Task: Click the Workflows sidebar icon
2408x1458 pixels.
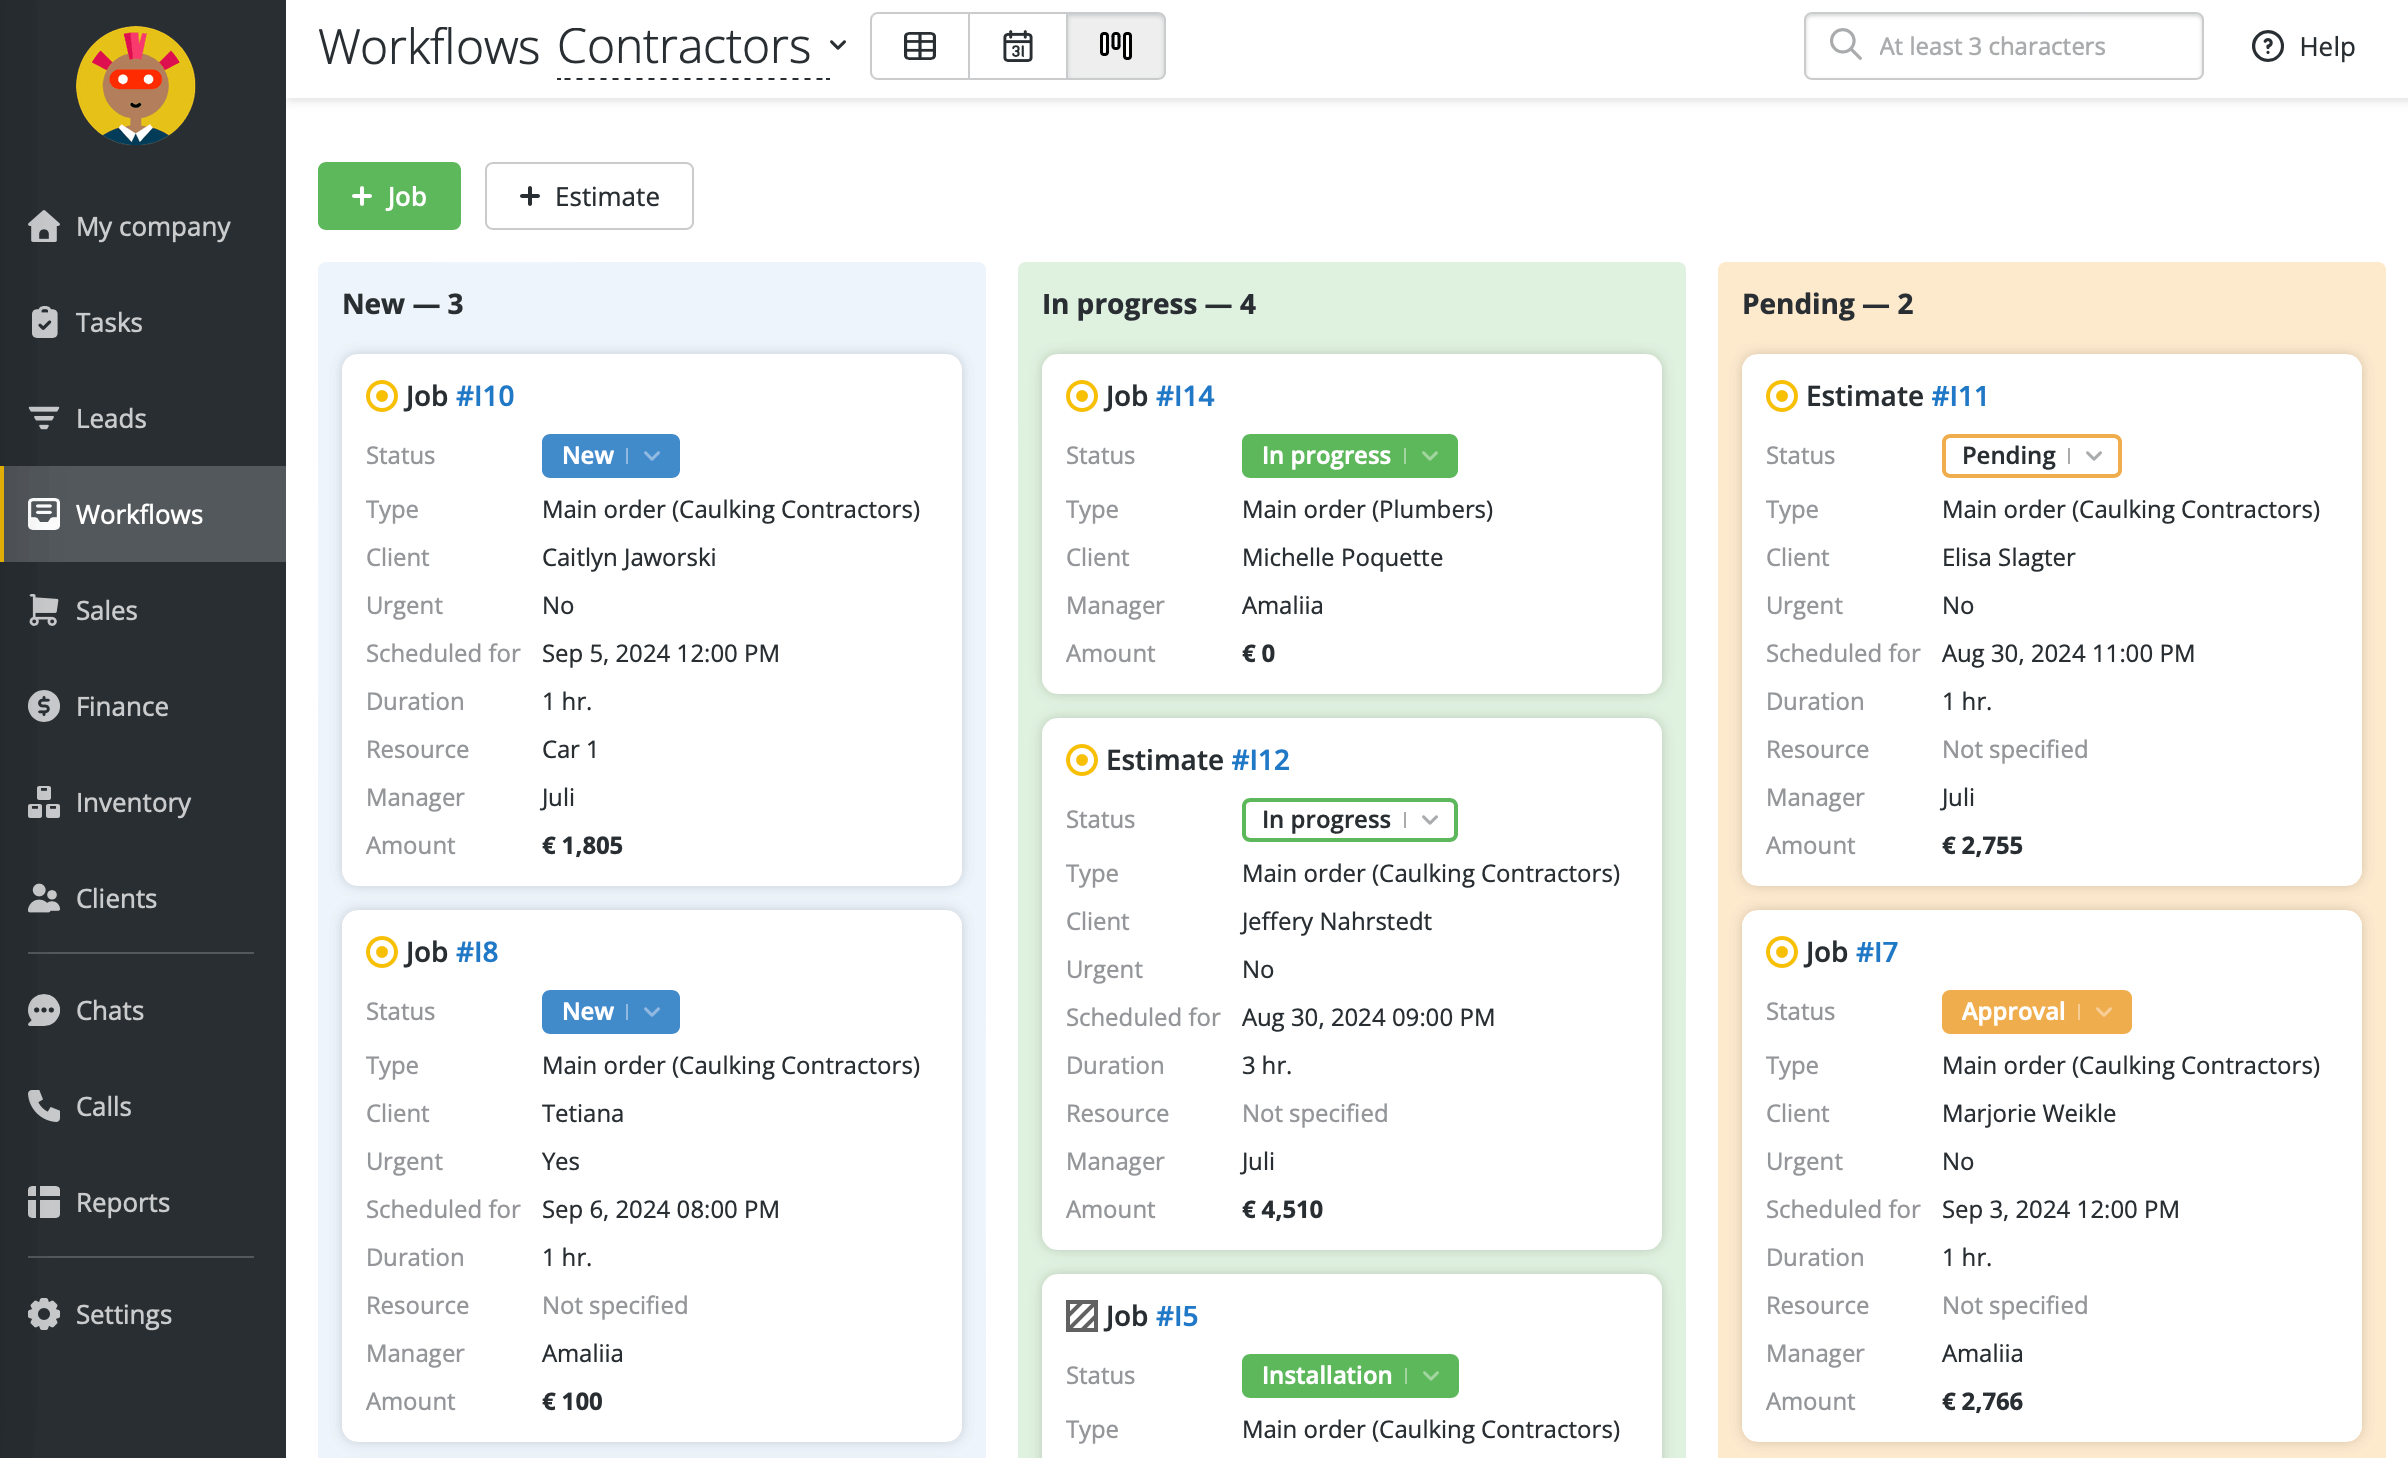Action: 43,512
